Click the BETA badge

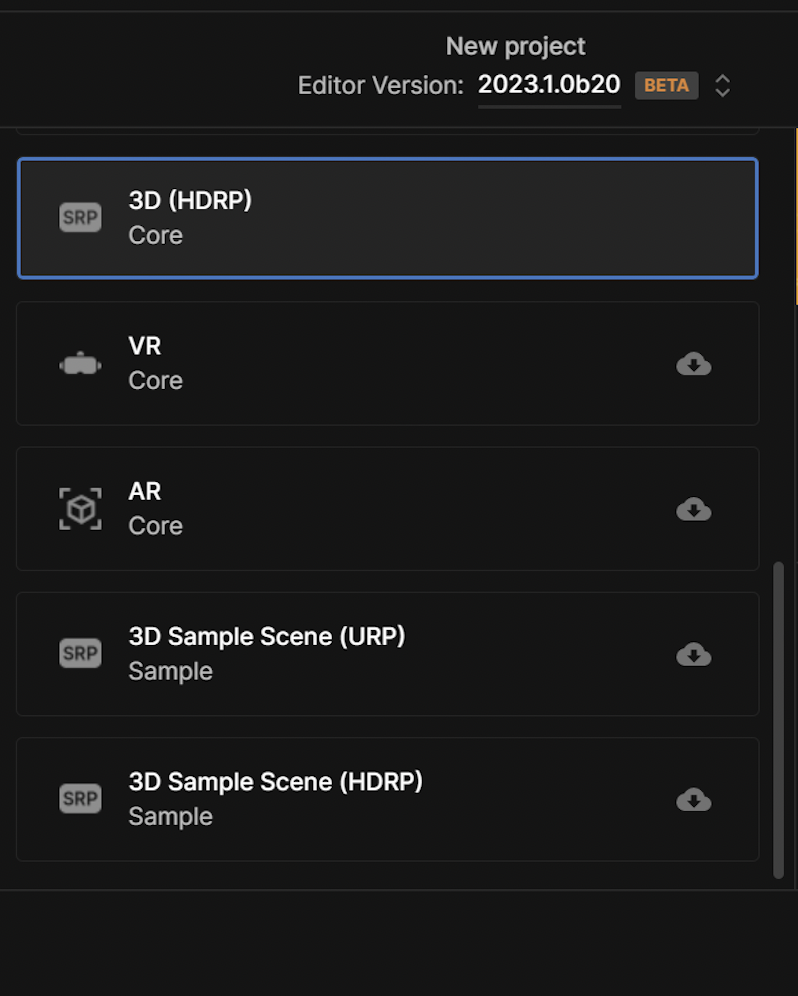[666, 85]
